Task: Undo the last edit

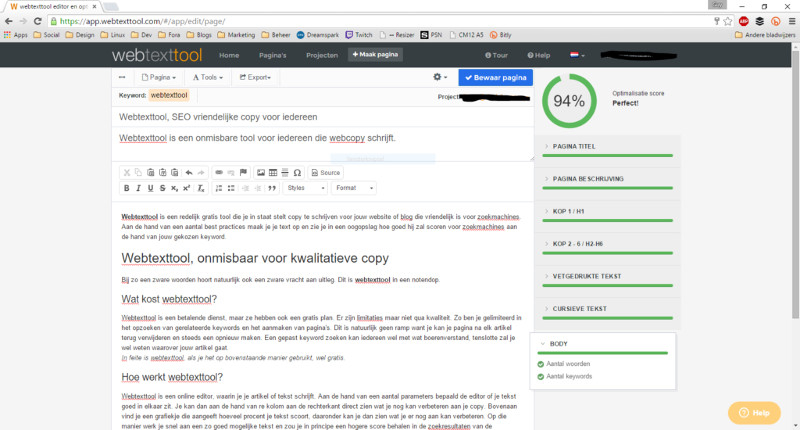Action: pyautogui.click(x=189, y=172)
